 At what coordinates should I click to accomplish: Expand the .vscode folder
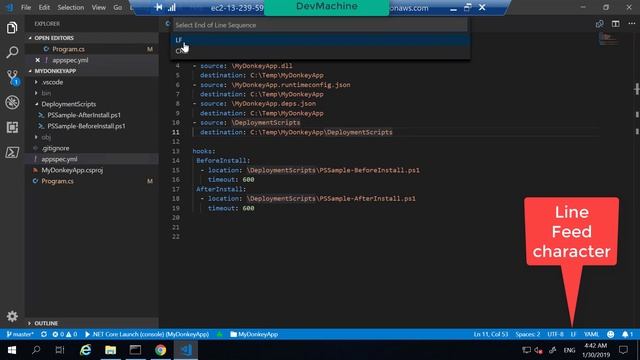52,82
